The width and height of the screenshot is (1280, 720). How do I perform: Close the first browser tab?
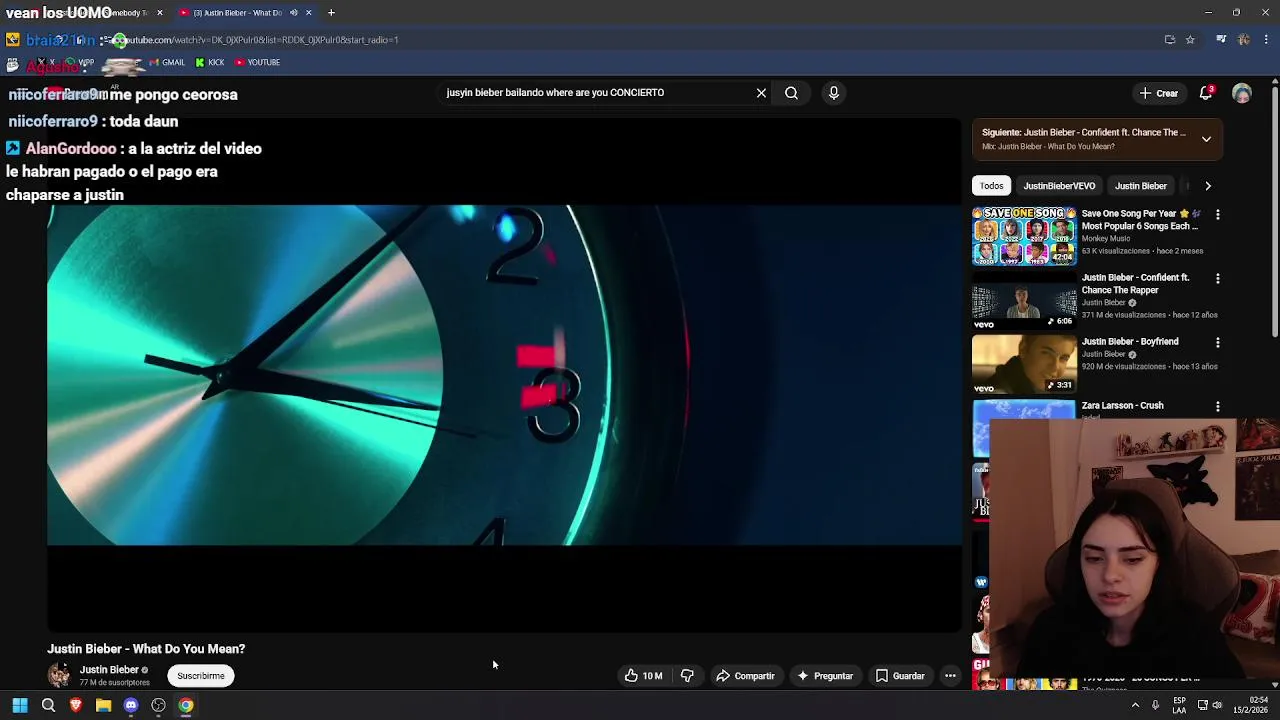click(x=159, y=13)
